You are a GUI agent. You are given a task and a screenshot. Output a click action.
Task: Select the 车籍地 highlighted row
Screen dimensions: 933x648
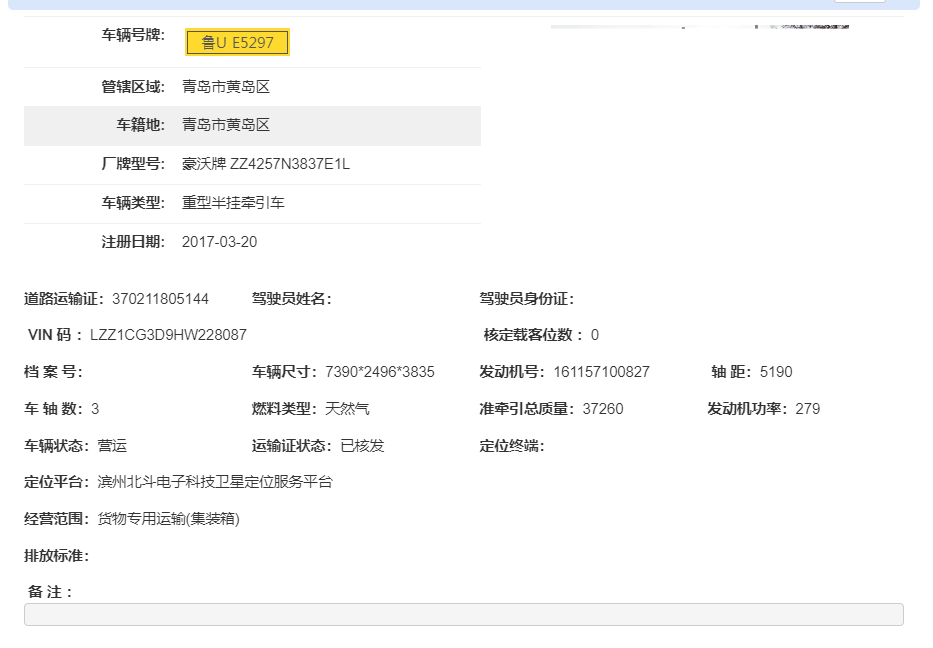click(252, 126)
